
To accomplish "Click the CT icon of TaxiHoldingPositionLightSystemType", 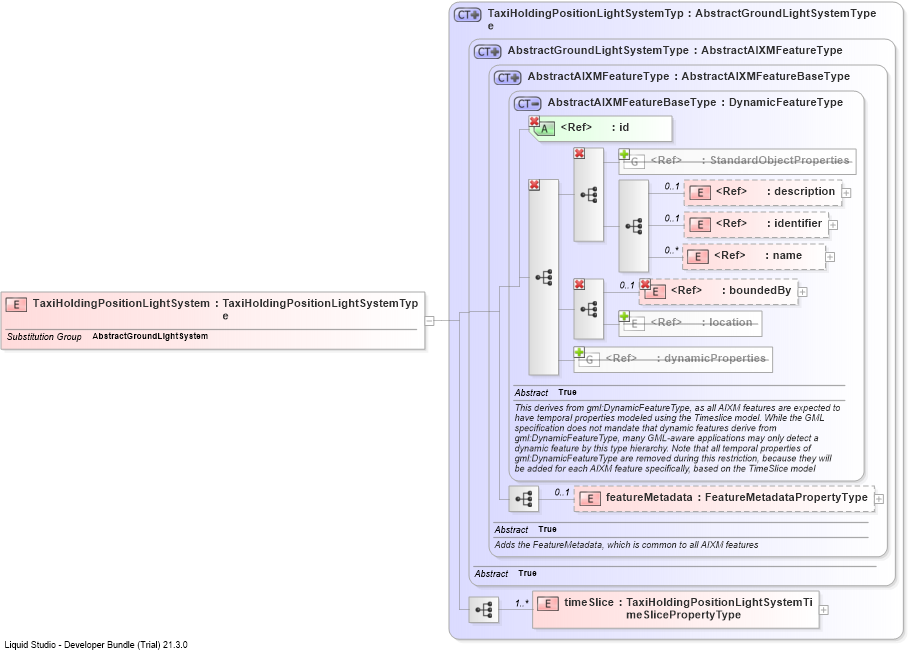I will coord(468,14).
